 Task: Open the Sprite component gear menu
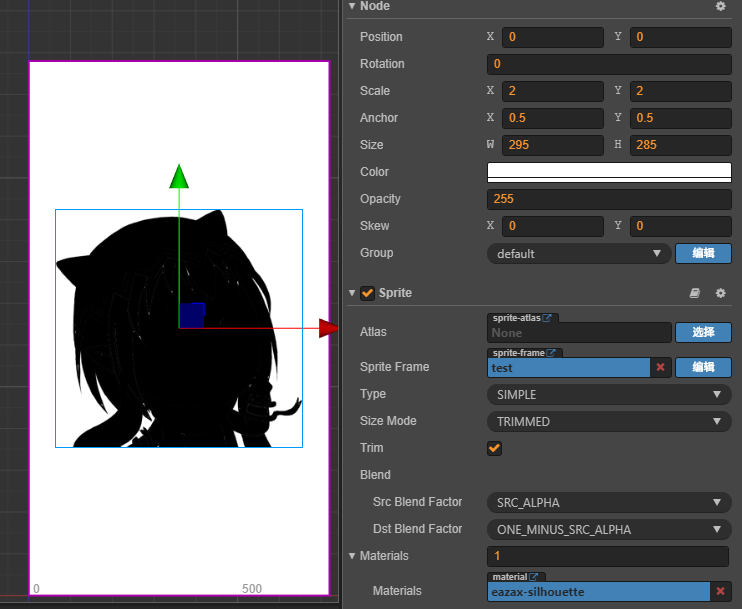pos(720,293)
